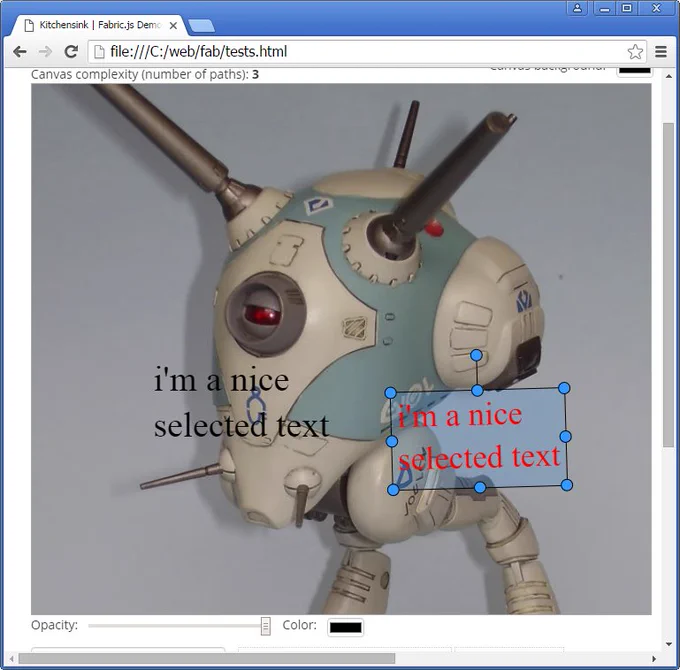This screenshot has height=670, width=680.
Task: Click the vertical scrollbar up arrow
Action: (x=668, y=76)
